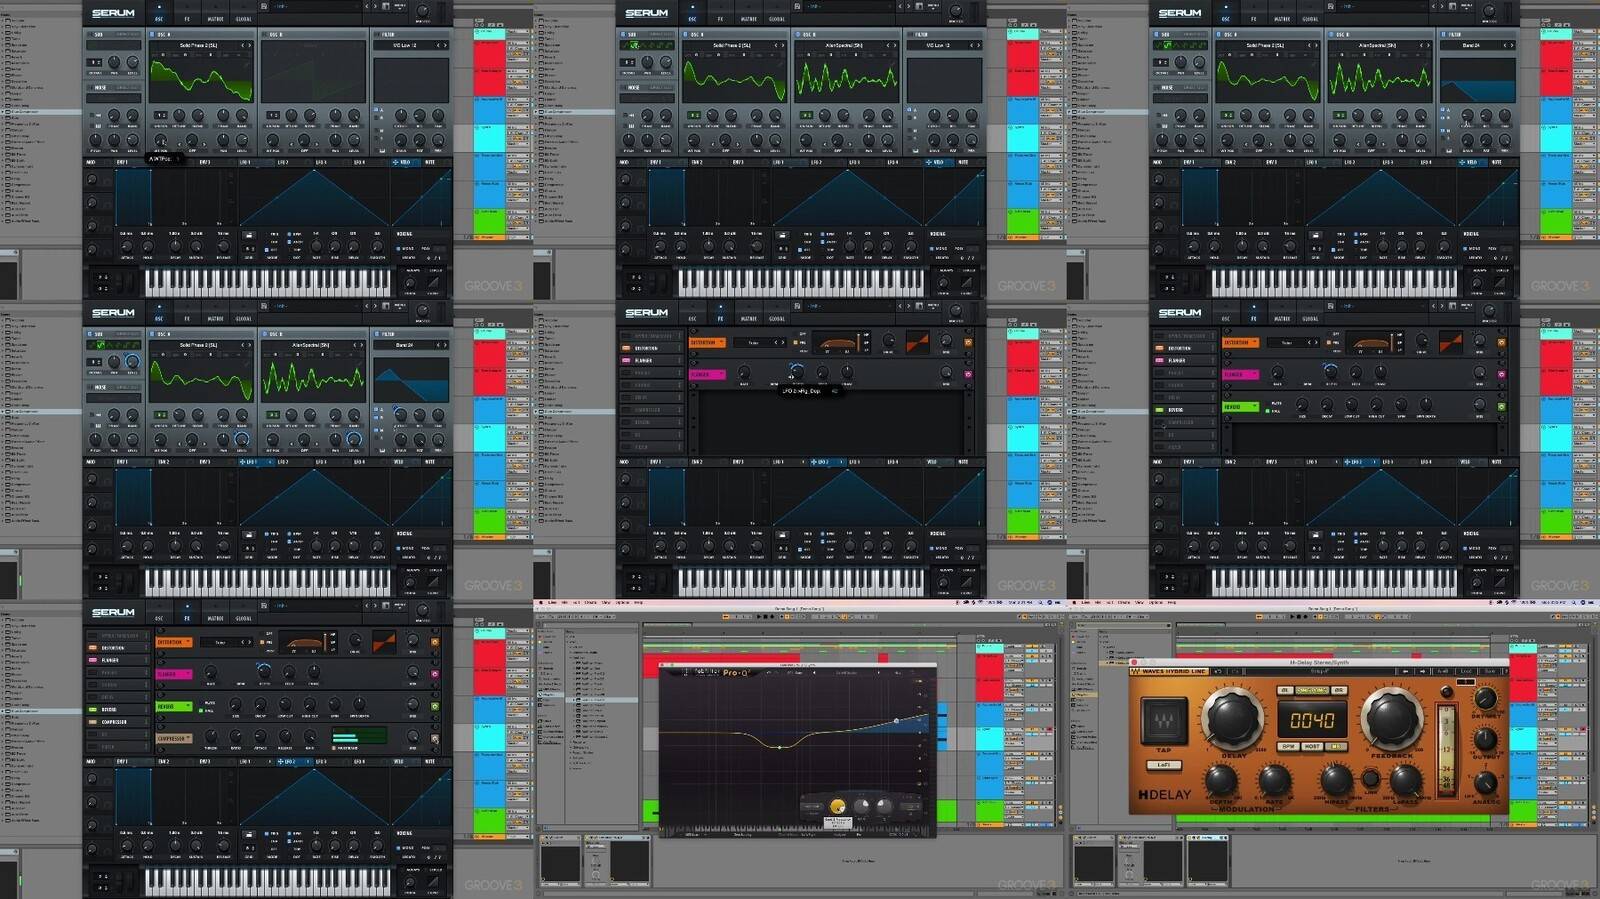The image size is (1600, 899).
Task: Click the OSC B waveform display in top-middle Serum
Action: [x=846, y=78]
